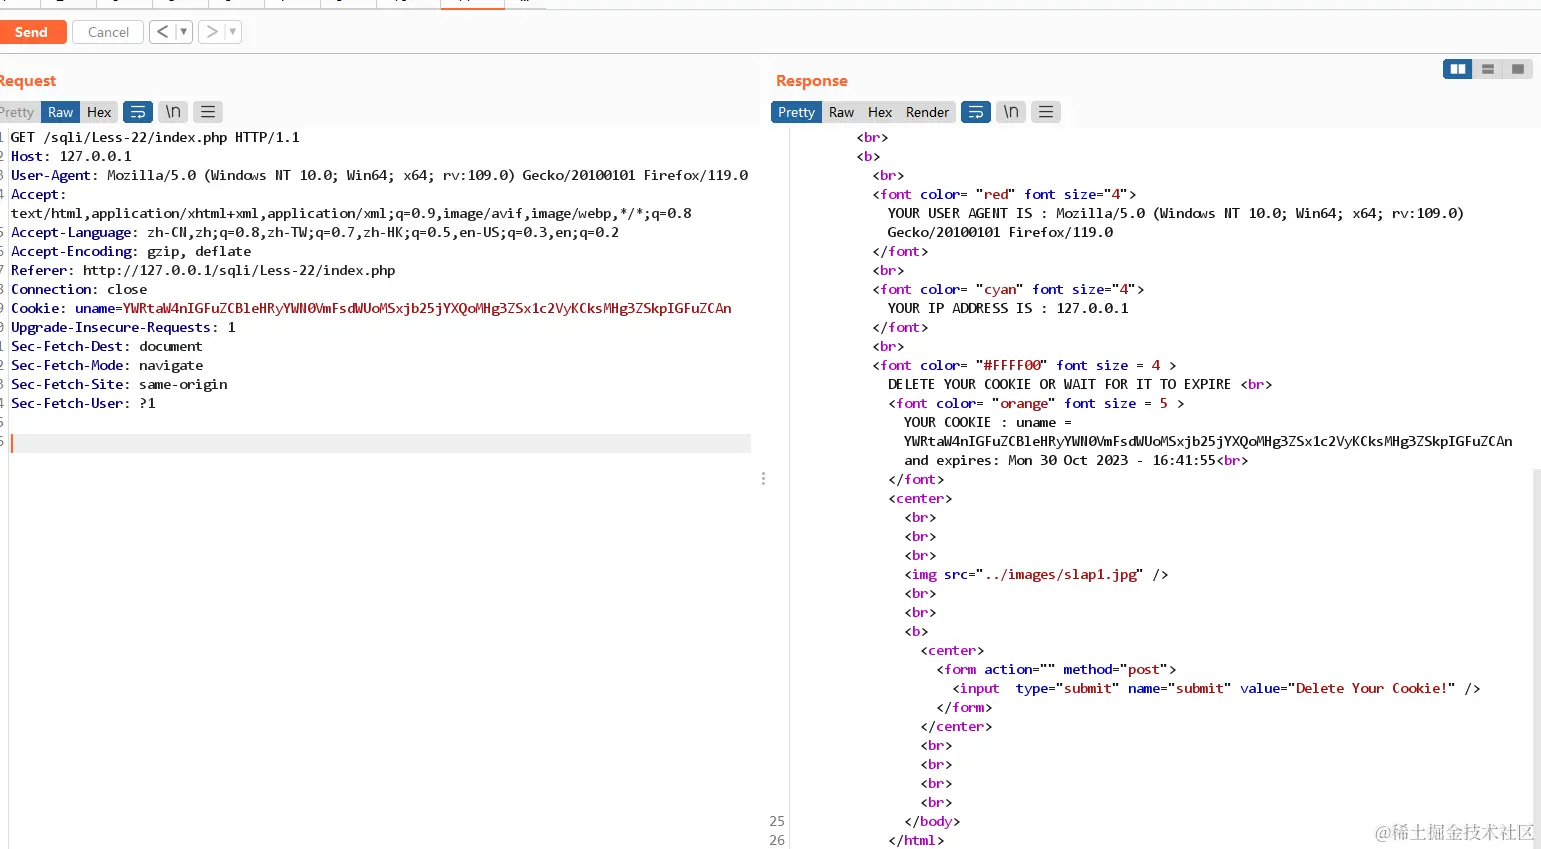The width and height of the screenshot is (1541, 849).
Task: Click the closing </form> tag in the response
Action: click(964, 707)
